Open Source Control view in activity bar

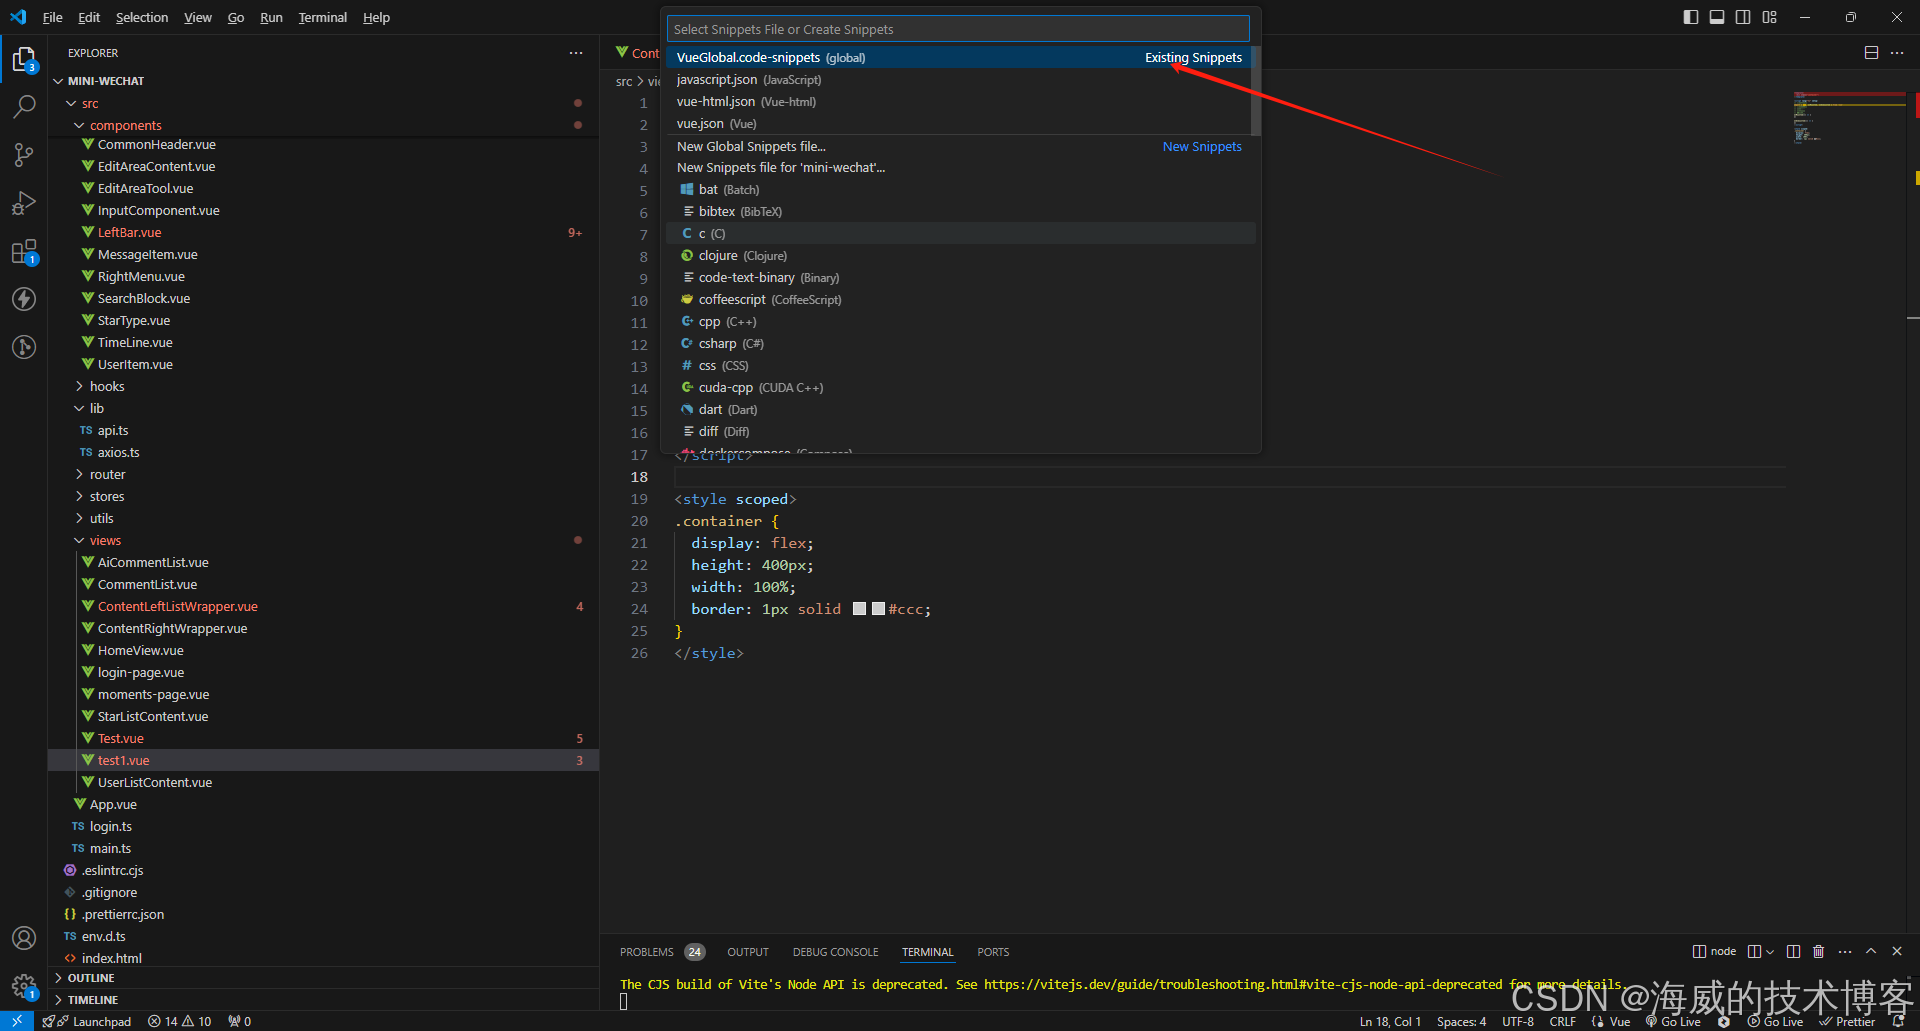coord(24,155)
